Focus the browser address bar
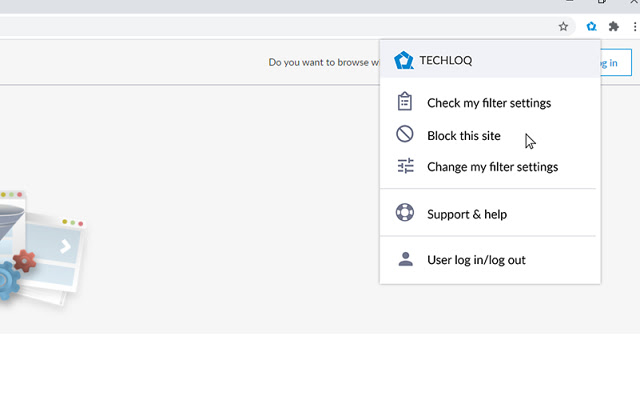640x400 pixels. [x=270, y=27]
